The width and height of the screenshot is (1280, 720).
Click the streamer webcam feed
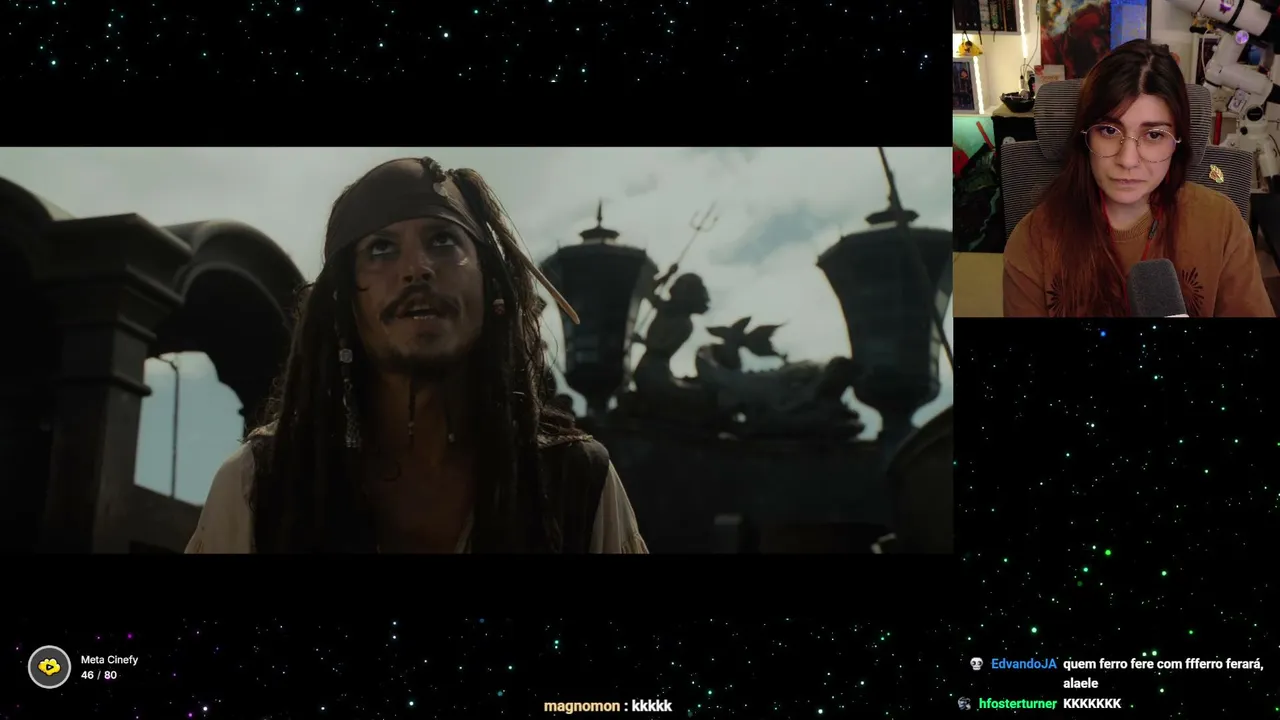click(1116, 159)
